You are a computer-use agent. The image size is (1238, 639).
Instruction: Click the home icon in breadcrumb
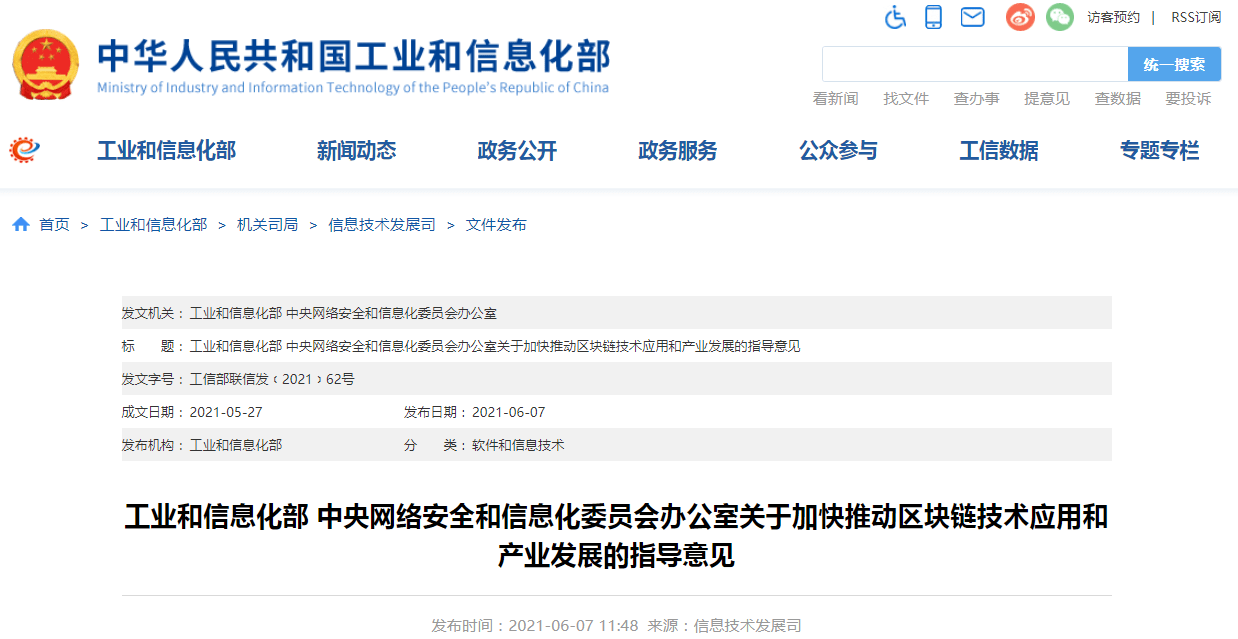21,225
